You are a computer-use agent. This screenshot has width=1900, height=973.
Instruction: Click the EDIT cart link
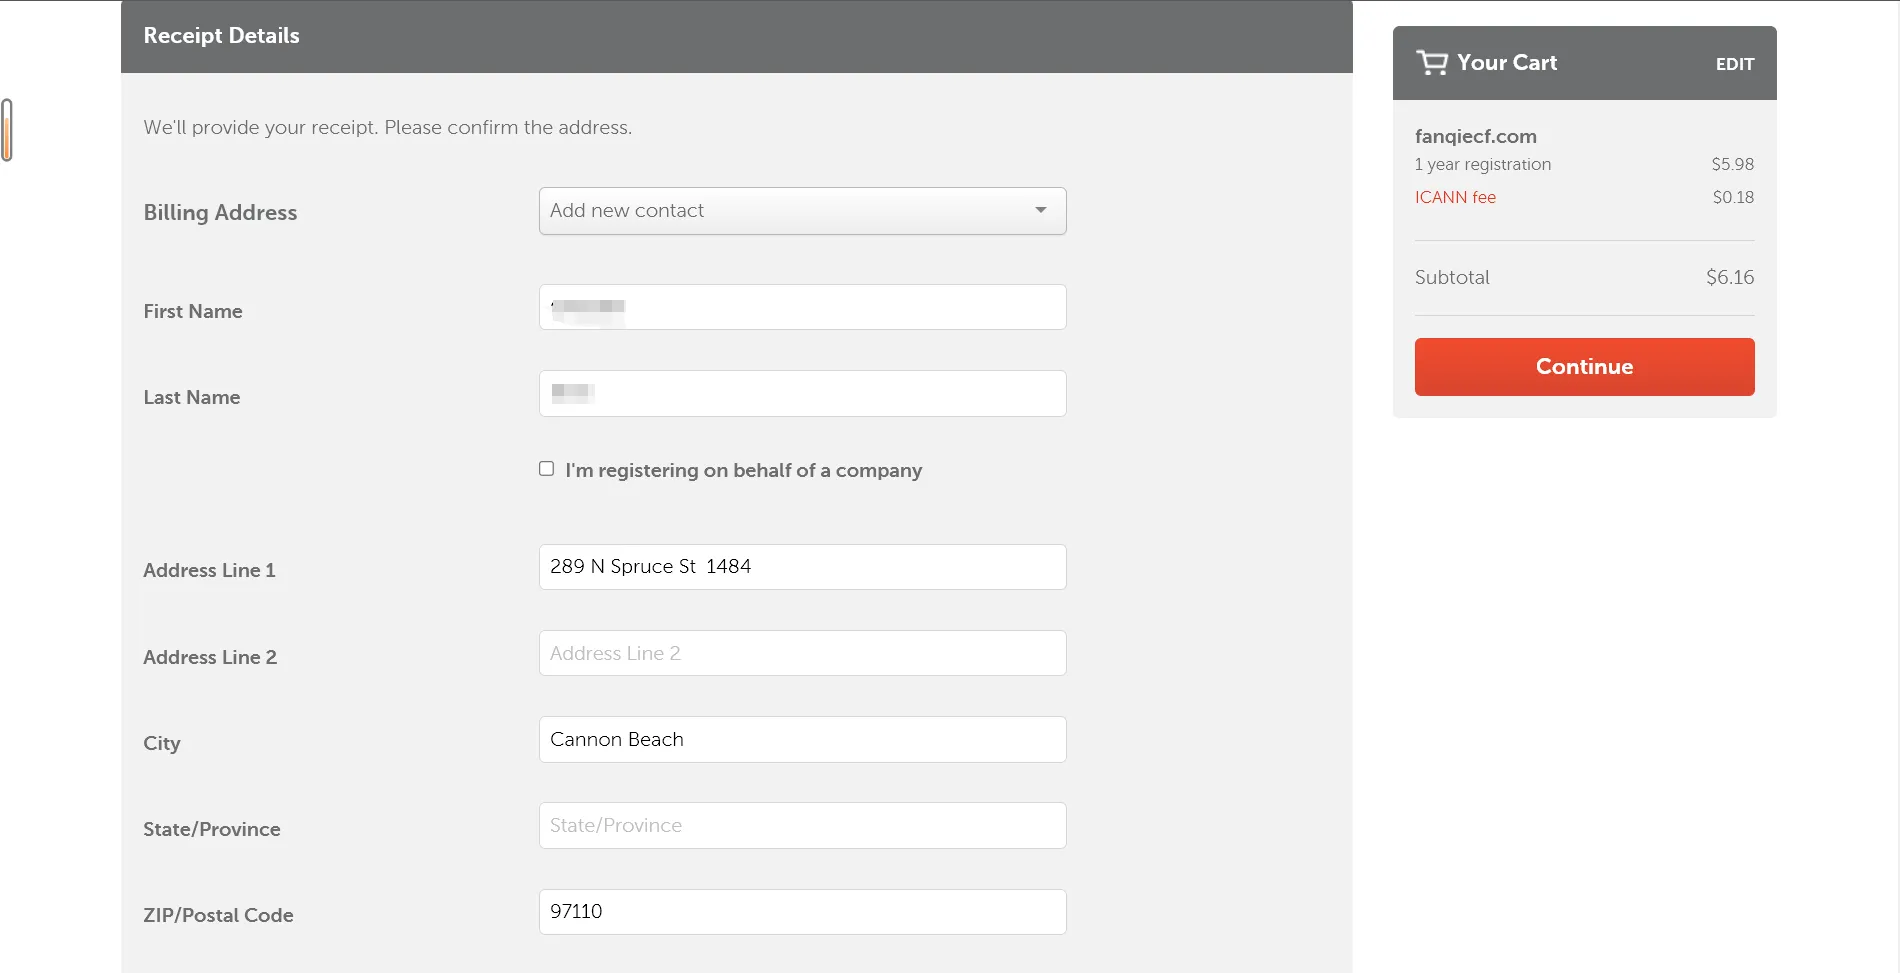coord(1734,64)
